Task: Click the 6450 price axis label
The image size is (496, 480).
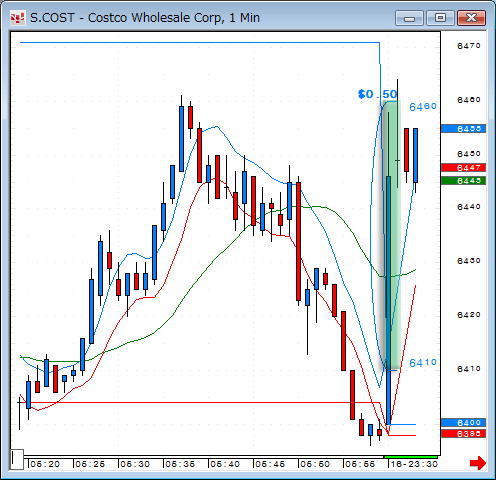Action: point(469,154)
